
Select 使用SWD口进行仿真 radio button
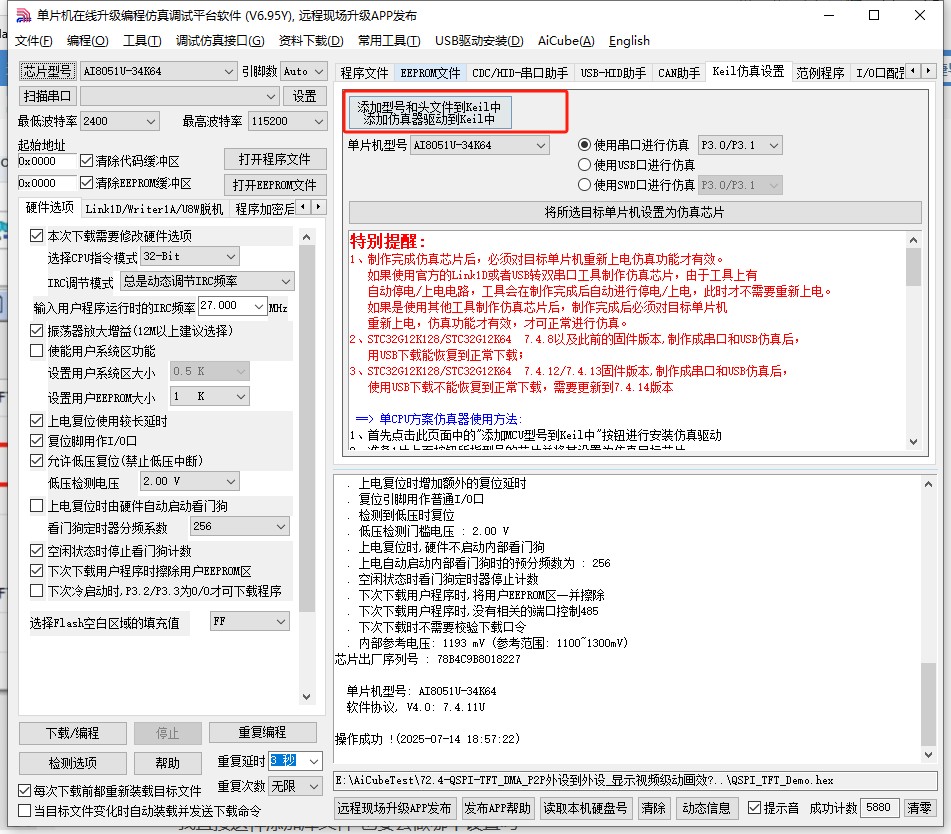click(584, 184)
